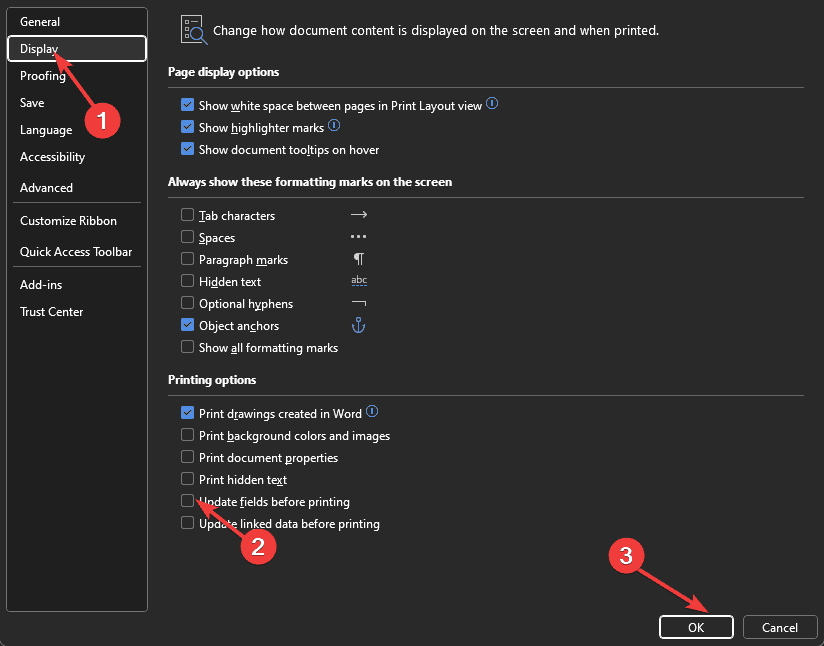Check Paragraph marks option

(x=187, y=259)
